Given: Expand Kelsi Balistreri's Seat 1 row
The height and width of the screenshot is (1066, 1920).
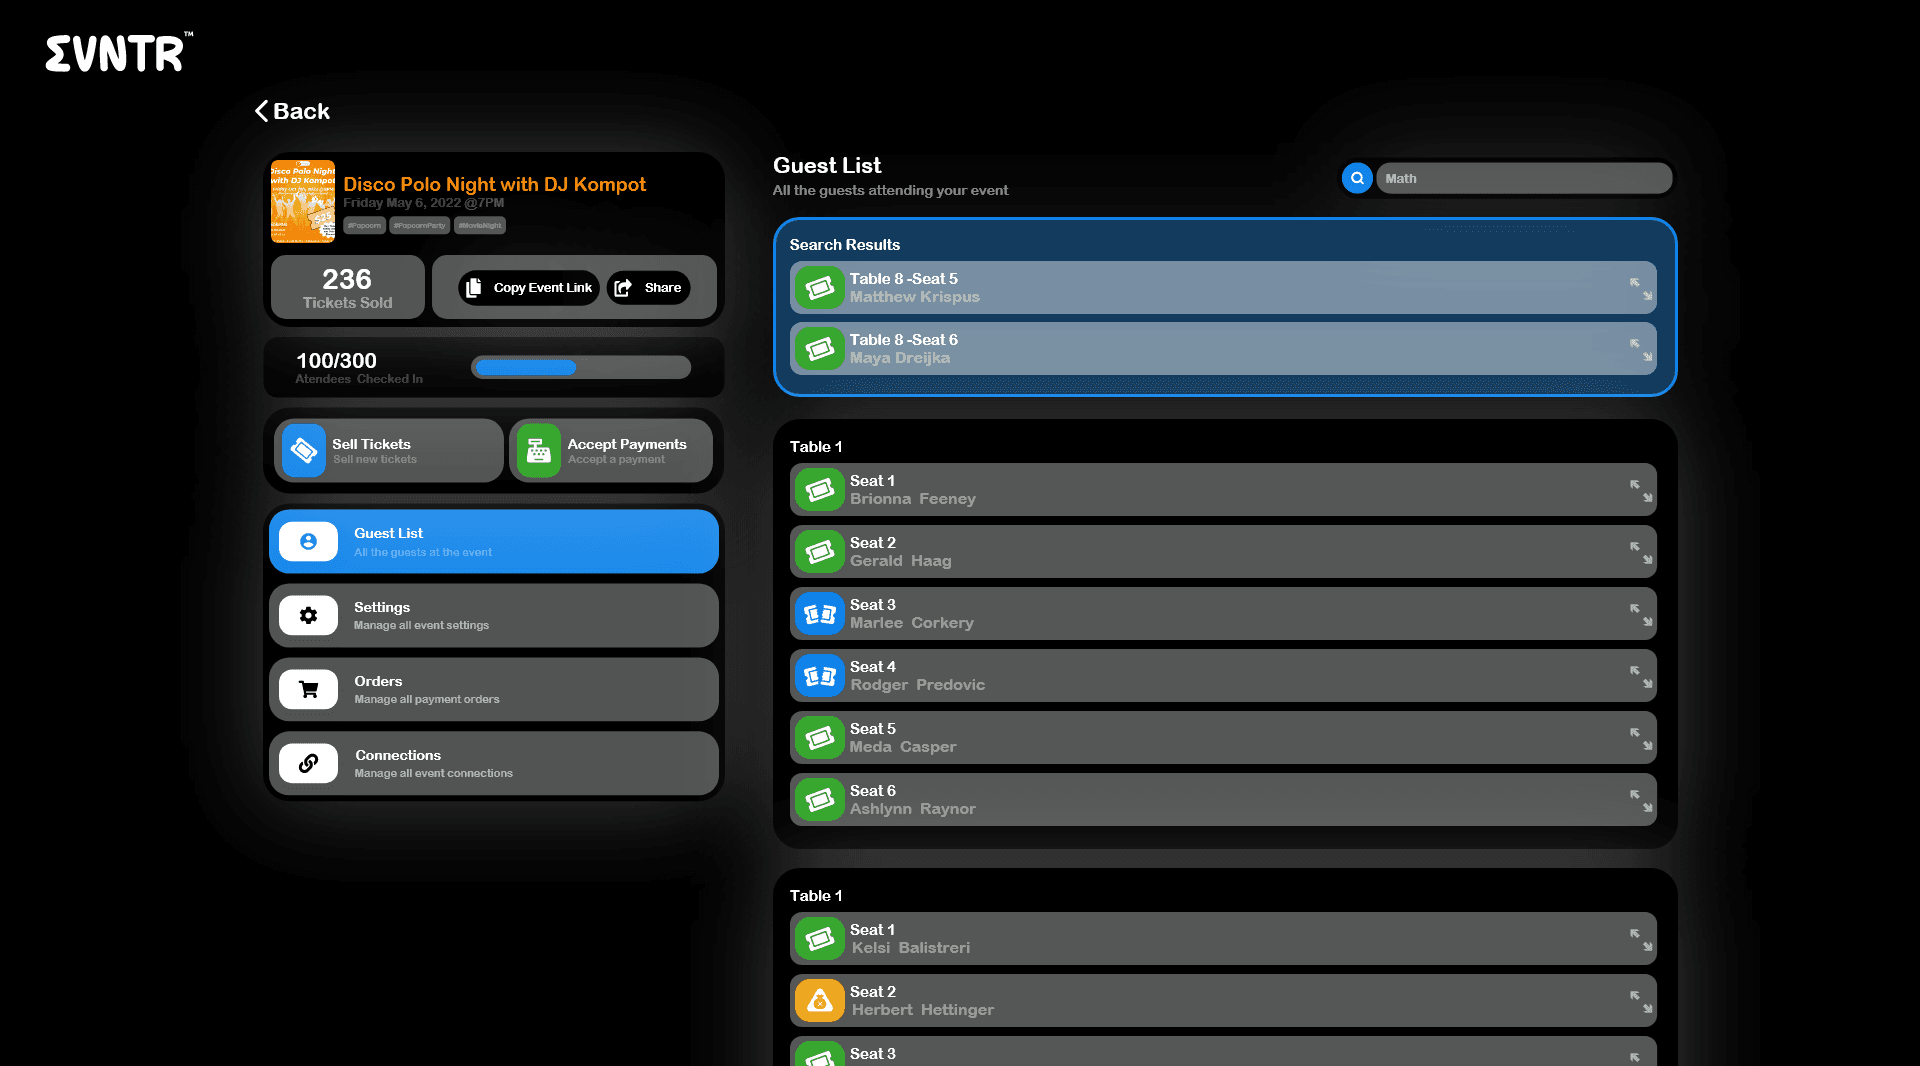Looking at the screenshot, I should coord(1640,938).
